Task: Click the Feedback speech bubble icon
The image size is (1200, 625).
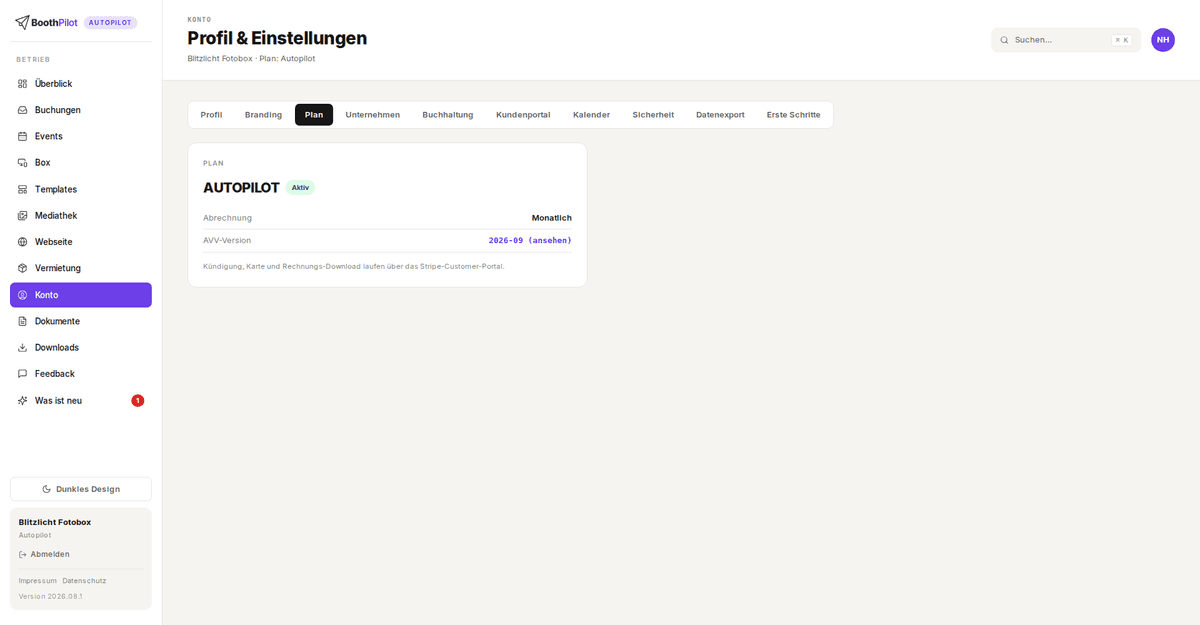Action: point(23,374)
